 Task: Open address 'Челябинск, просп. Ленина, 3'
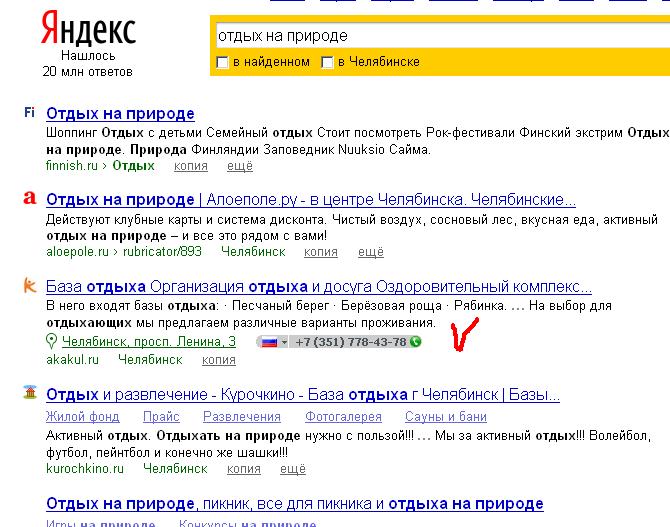pyautogui.click(x=149, y=342)
